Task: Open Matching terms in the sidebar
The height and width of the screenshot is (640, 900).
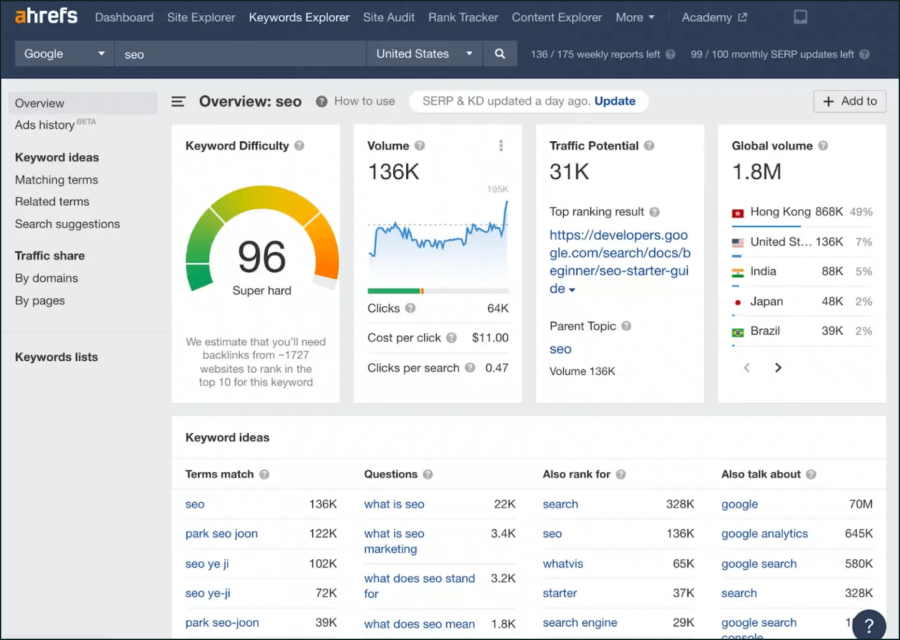Action: click(56, 180)
